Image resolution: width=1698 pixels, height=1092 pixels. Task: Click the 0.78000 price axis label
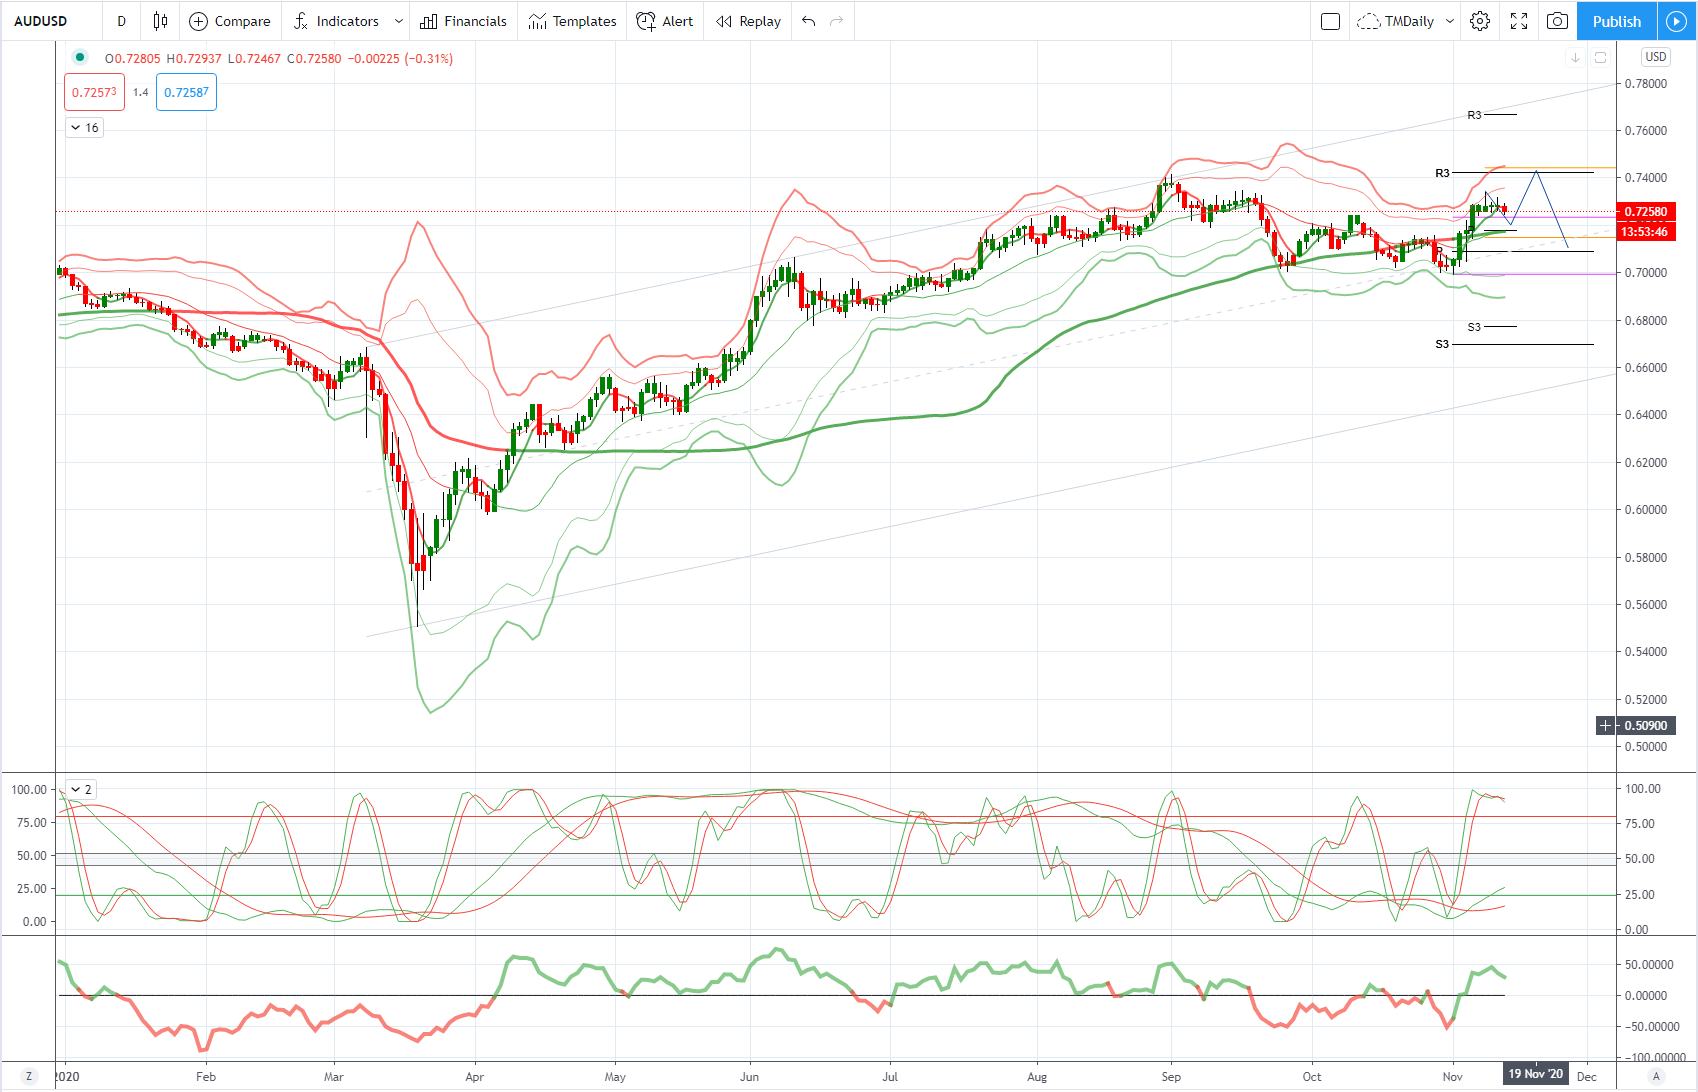[1645, 84]
